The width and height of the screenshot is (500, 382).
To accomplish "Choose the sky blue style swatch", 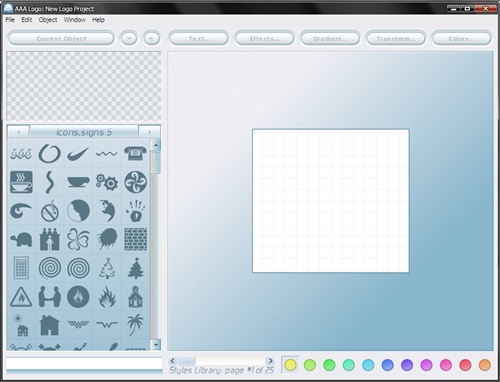I will tap(368, 365).
